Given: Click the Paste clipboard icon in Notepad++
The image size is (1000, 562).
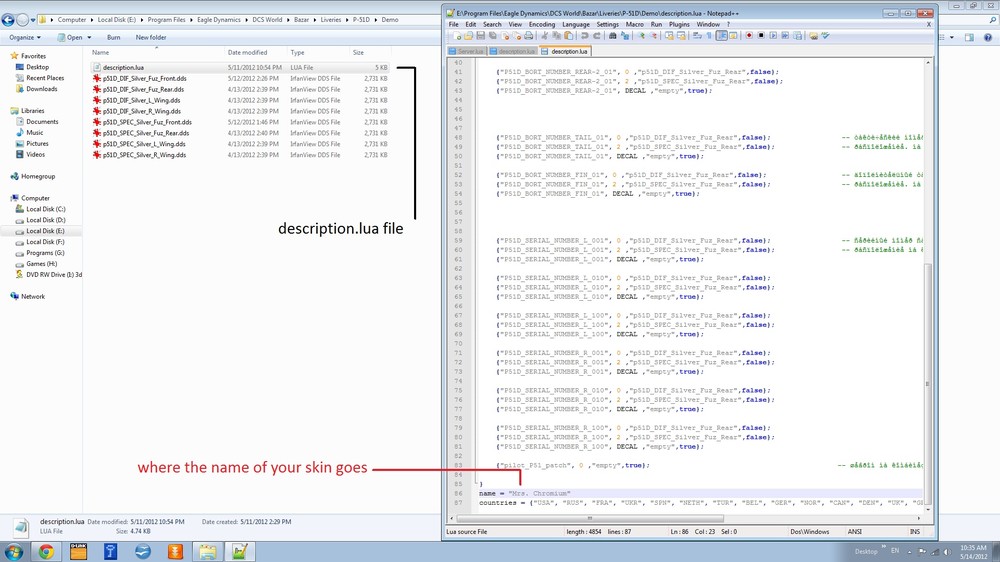Looking at the screenshot, I should tap(568, 36).
